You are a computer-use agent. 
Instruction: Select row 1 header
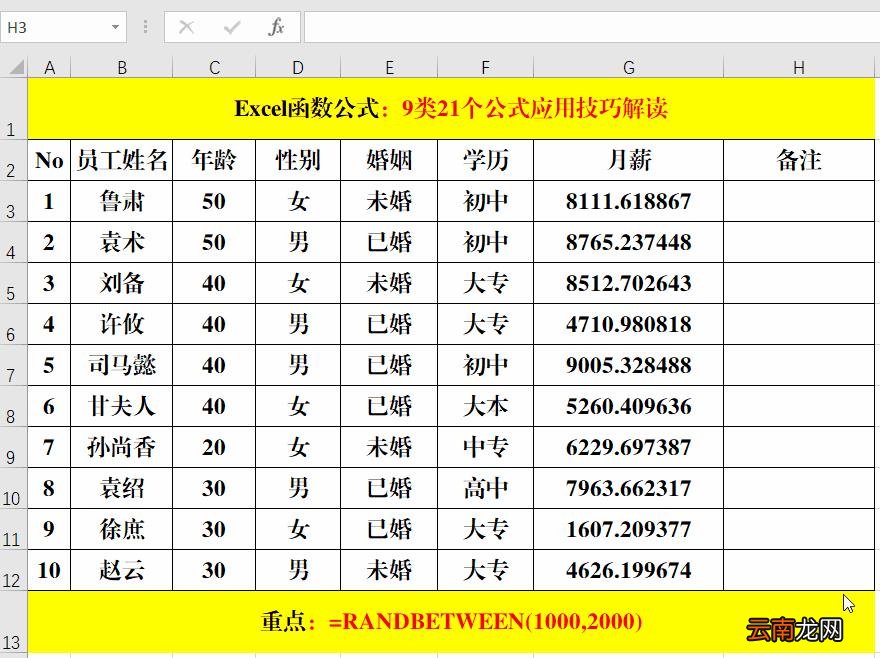13,109
